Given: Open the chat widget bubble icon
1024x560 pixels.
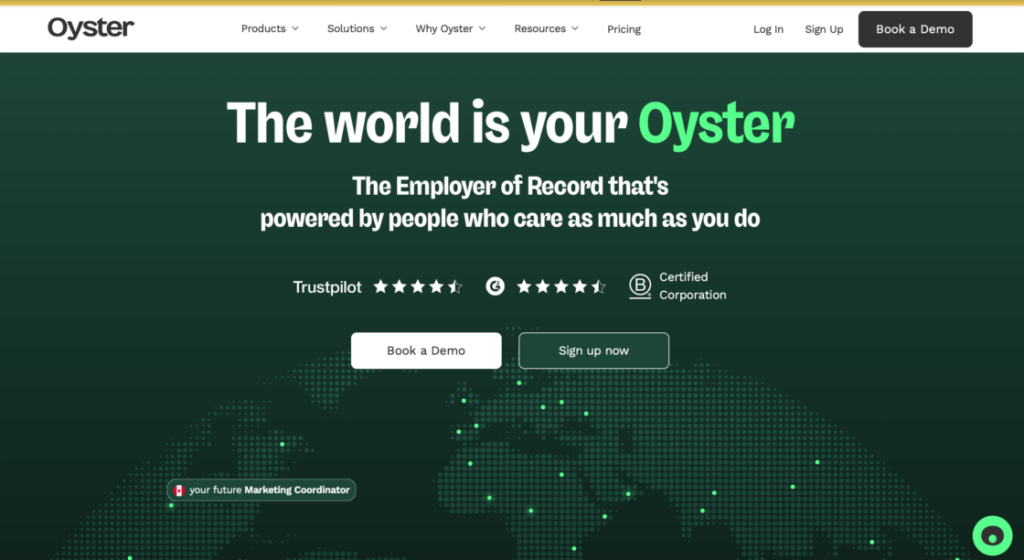Looking at the screenshot, I should [992, 536].
